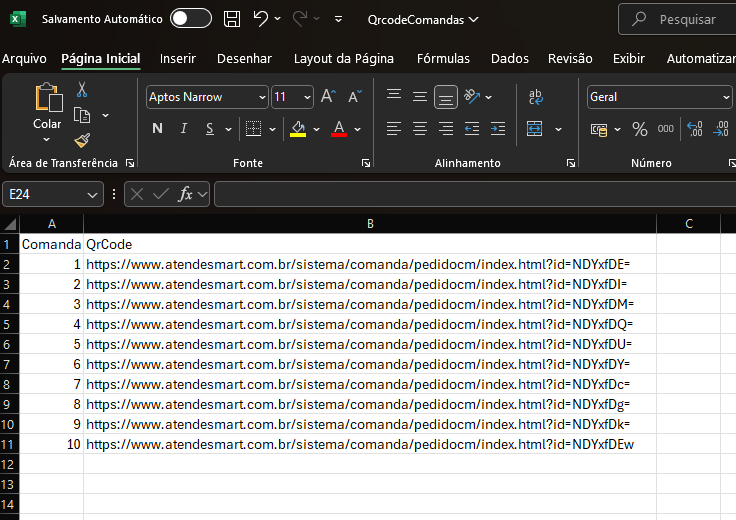Click the Undo arrow icon
The width and height of the screenshot is (736, 520).
[x=261, y=19]
